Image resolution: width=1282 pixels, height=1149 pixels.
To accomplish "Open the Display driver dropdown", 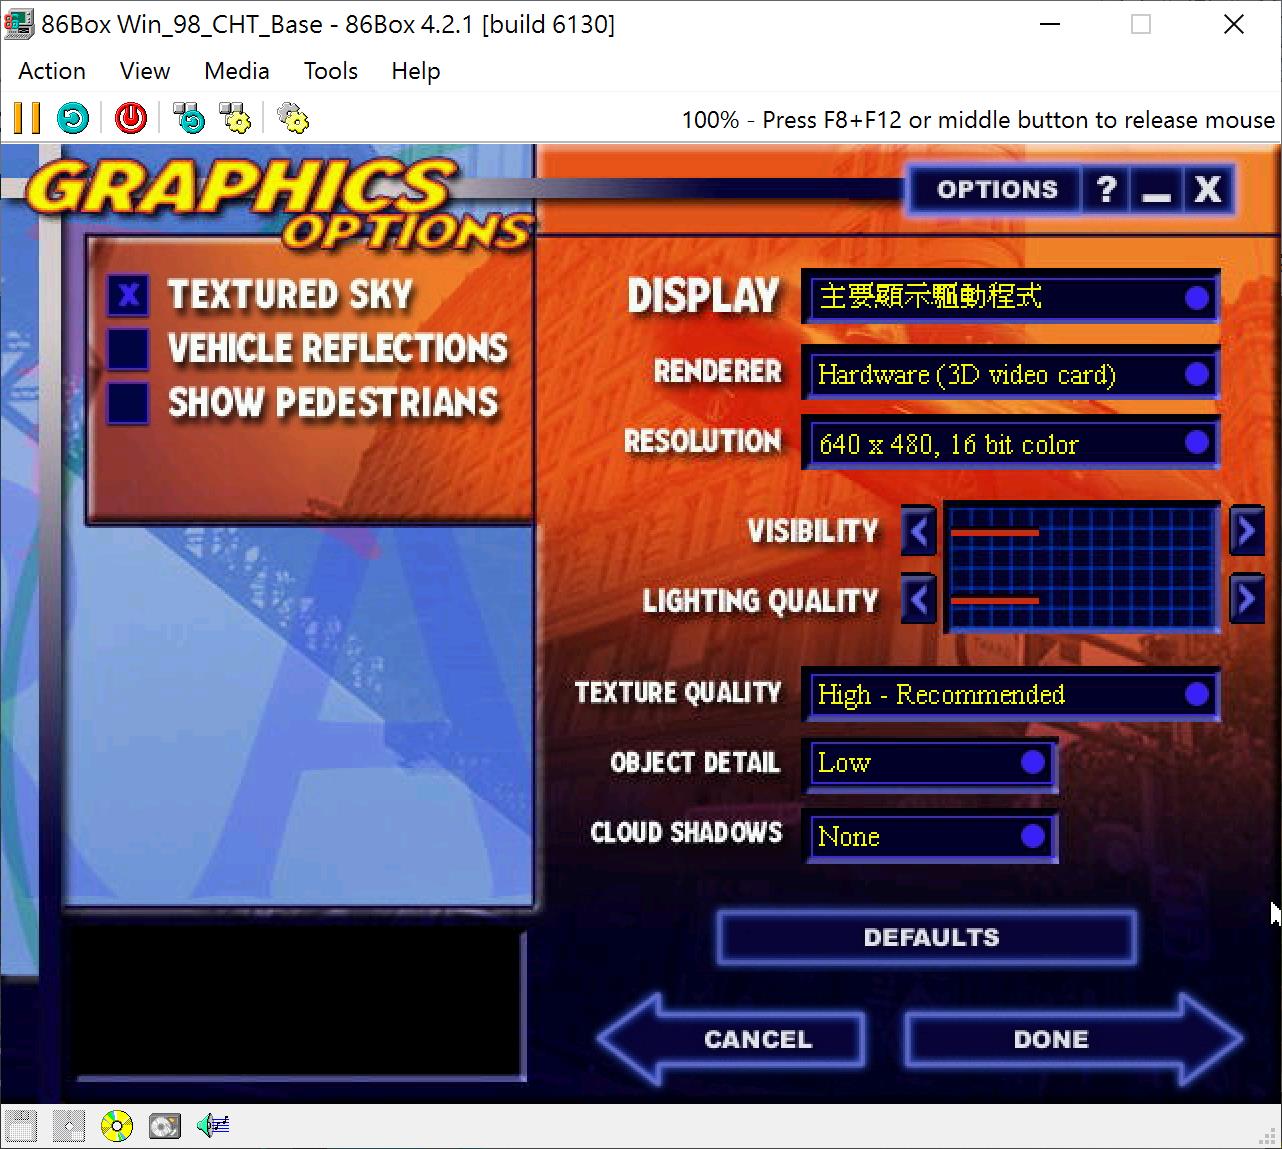I will point(1011,296).
